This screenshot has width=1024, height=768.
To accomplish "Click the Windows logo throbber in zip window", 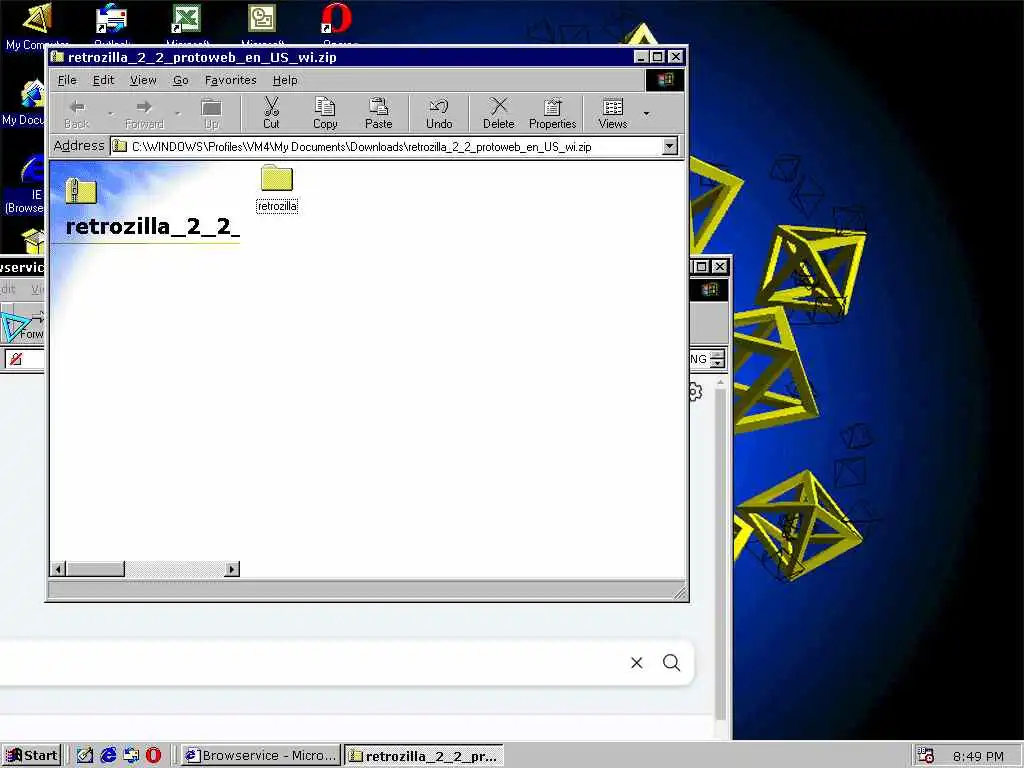I will [665, 80].
